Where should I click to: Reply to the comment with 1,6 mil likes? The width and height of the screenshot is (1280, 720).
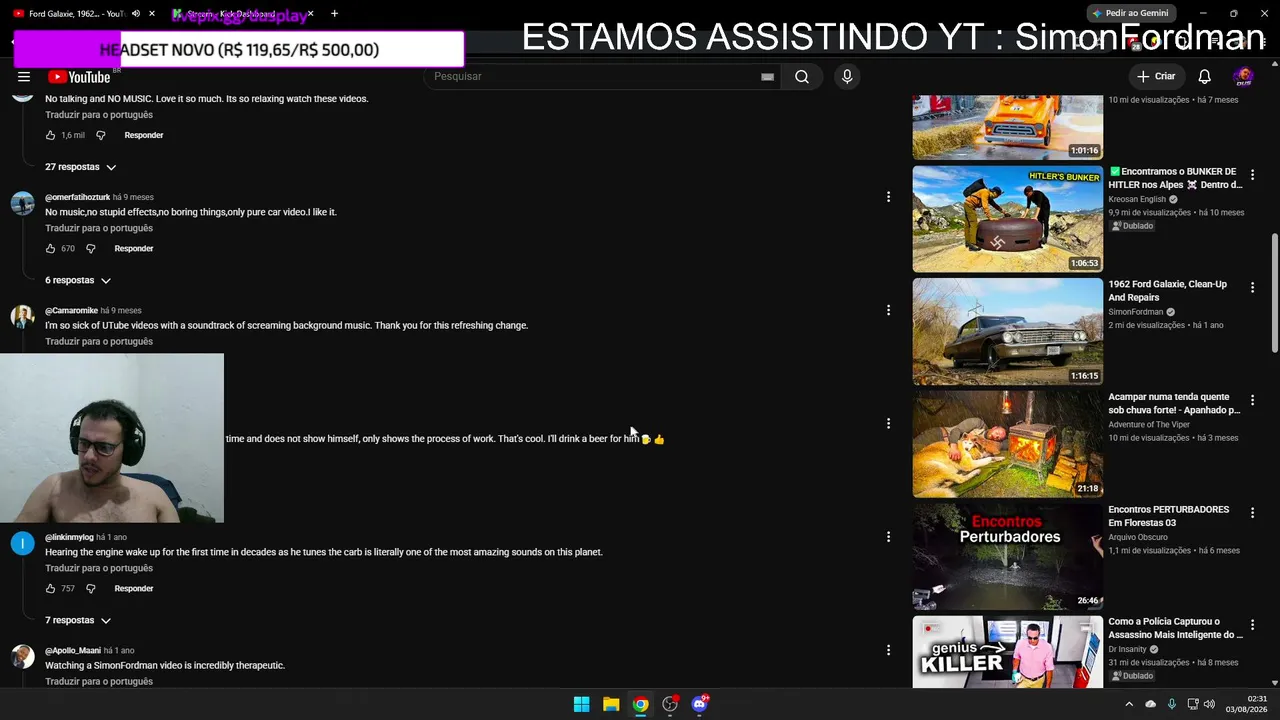pos(144,135)
